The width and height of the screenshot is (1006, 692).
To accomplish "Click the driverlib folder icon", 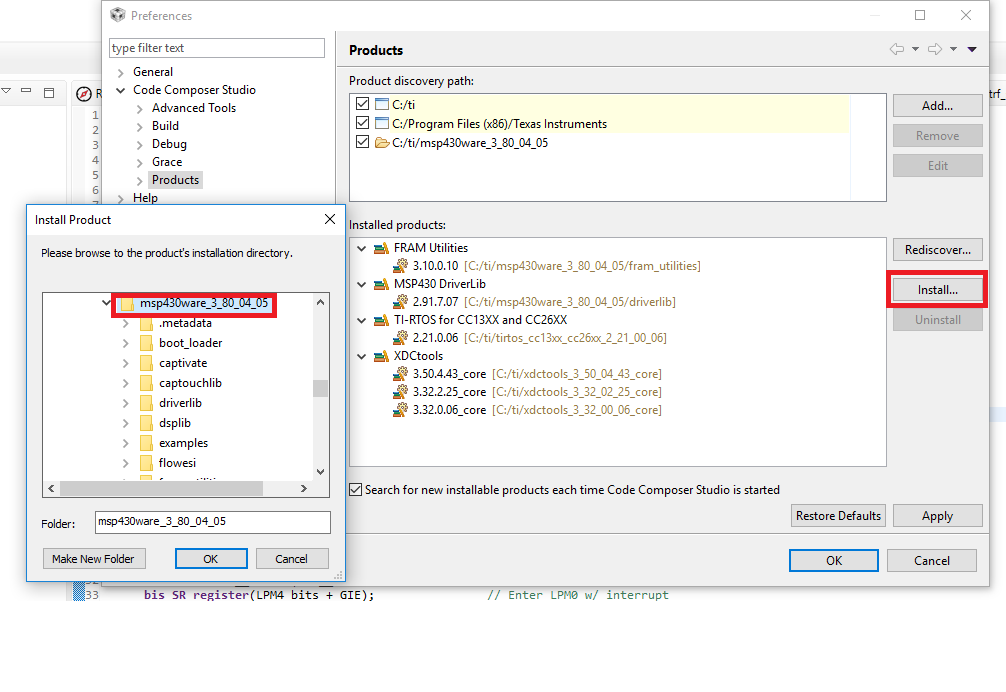I will [146, 403].
